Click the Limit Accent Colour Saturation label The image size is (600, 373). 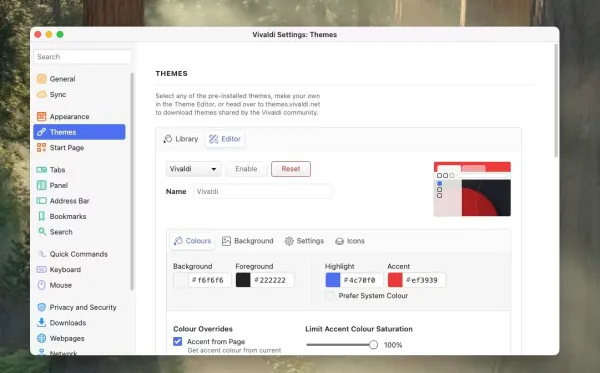(x=359, y=329)
